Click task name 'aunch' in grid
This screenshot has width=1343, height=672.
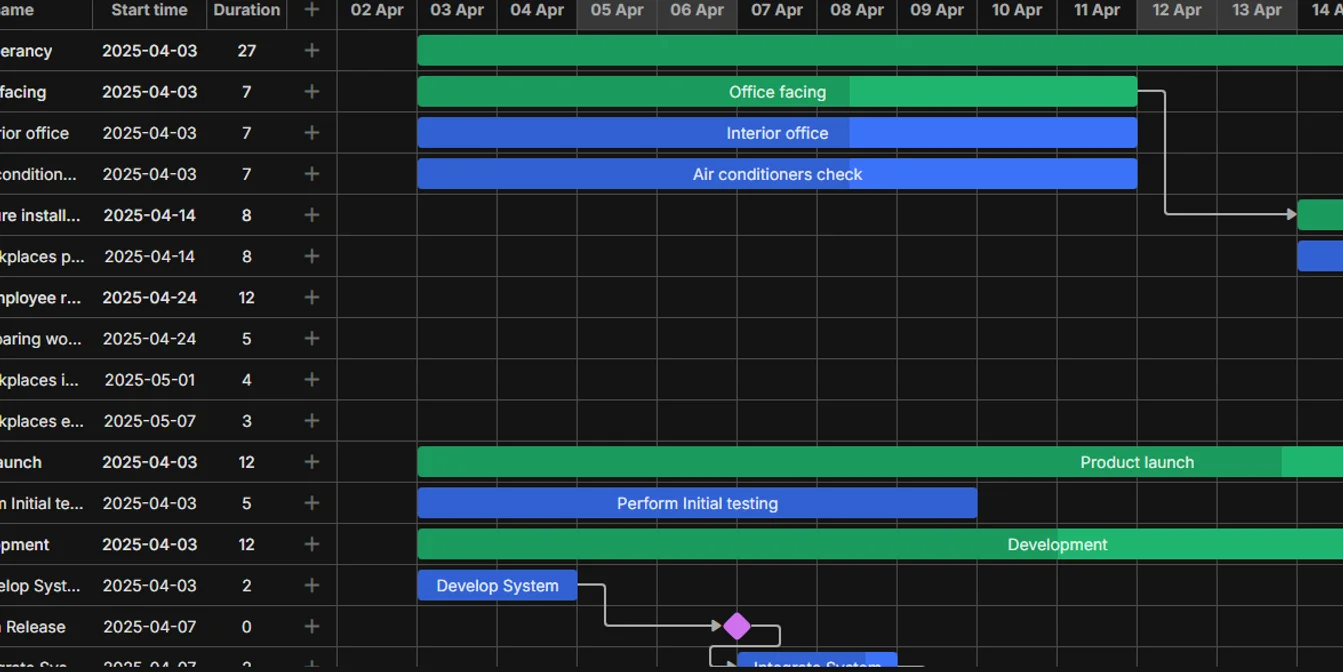coord(21,462)
